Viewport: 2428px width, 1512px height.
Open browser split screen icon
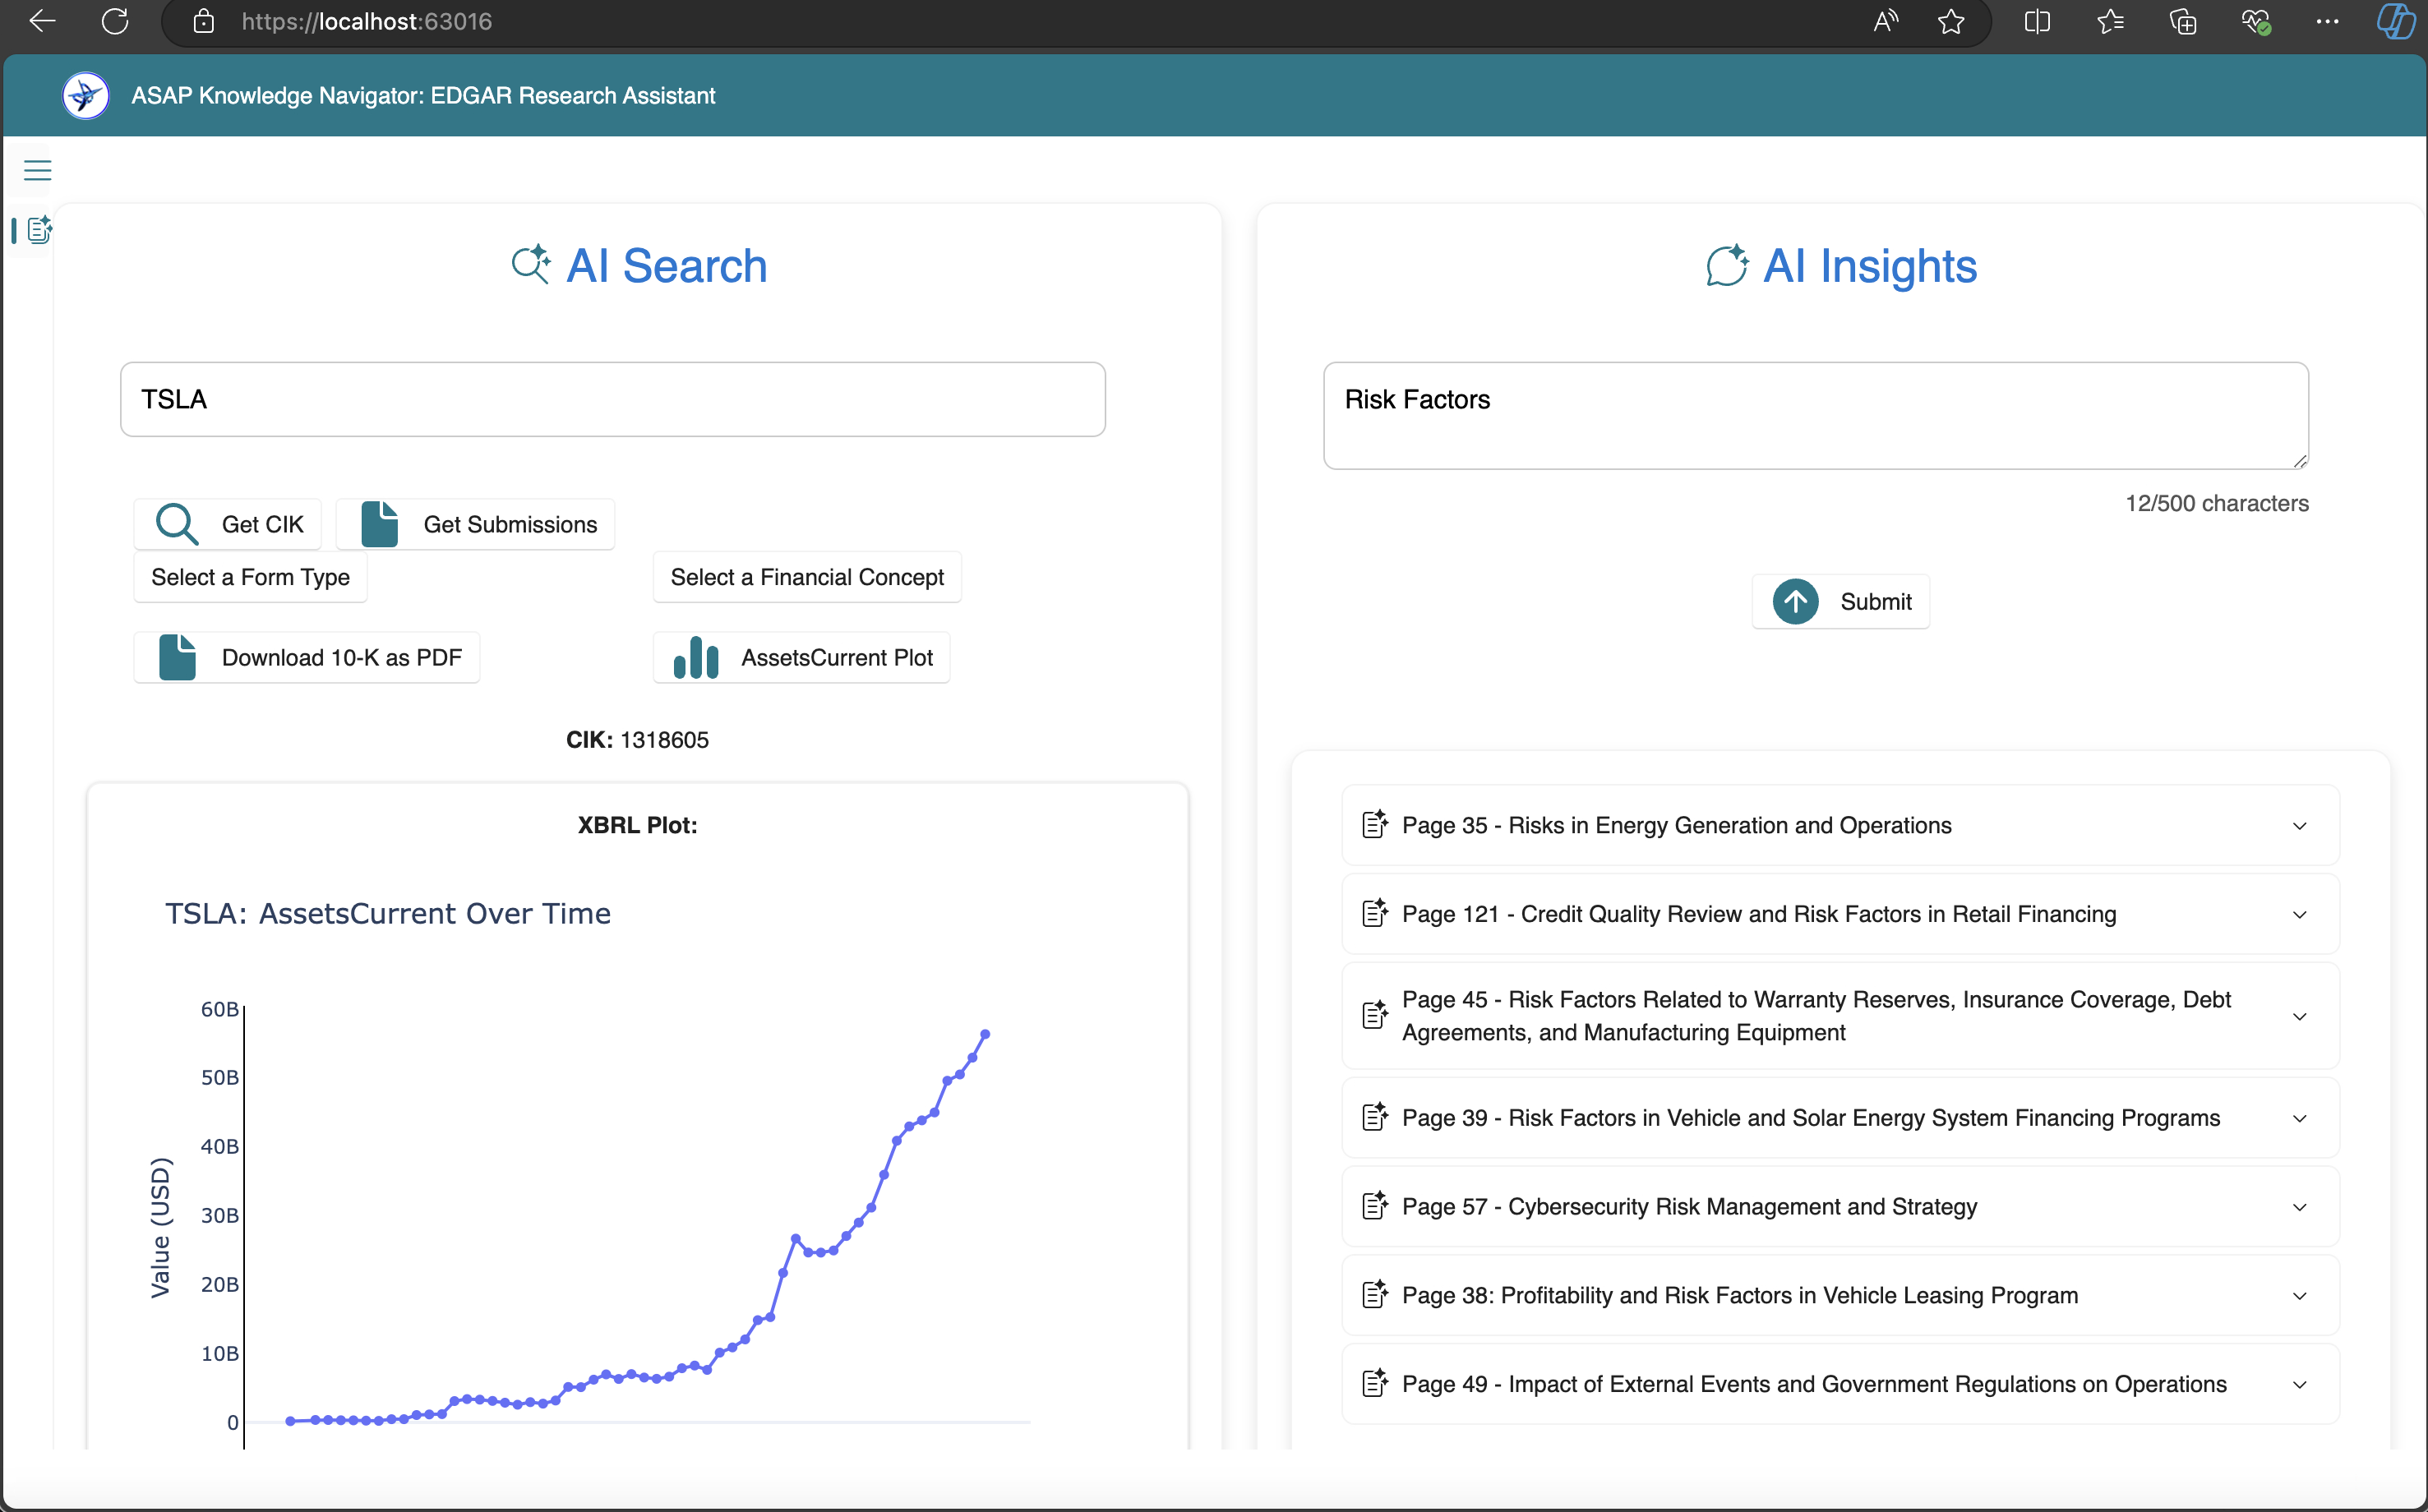point(2036,21)
